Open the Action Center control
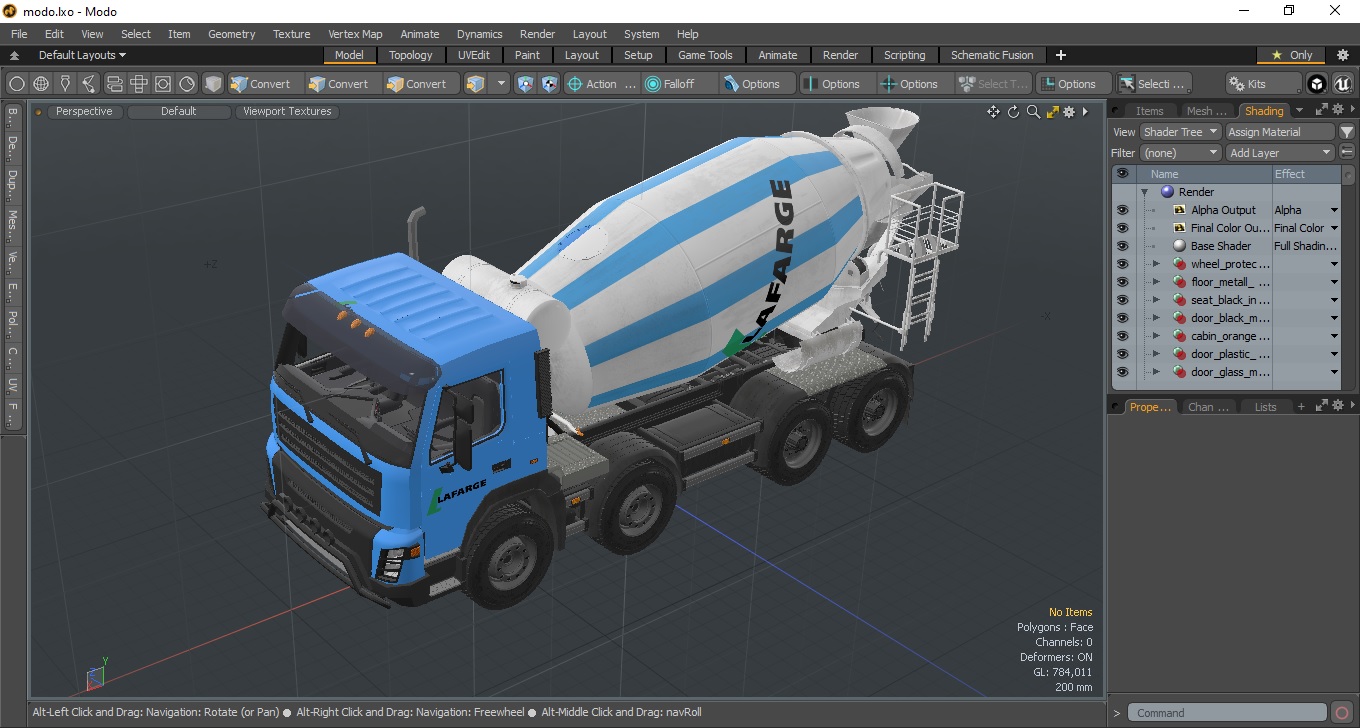The image size is (1360, 728). tap(601, 84)
